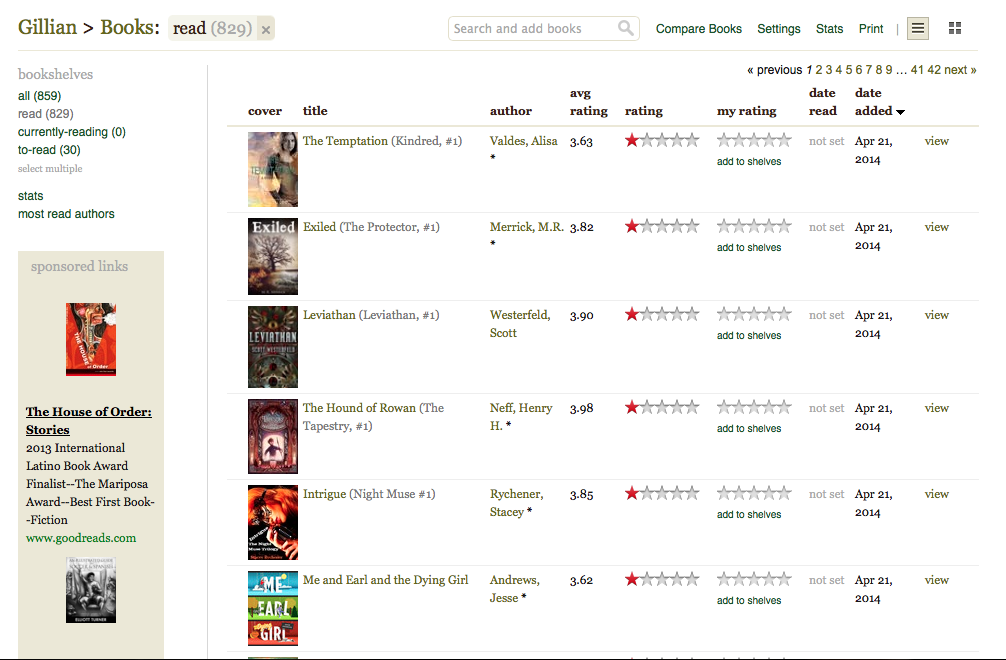The height and width of the screenshot is (660, 1006).
Task: Add Intrigue to shelves
Action: click(x=749, y=514)
